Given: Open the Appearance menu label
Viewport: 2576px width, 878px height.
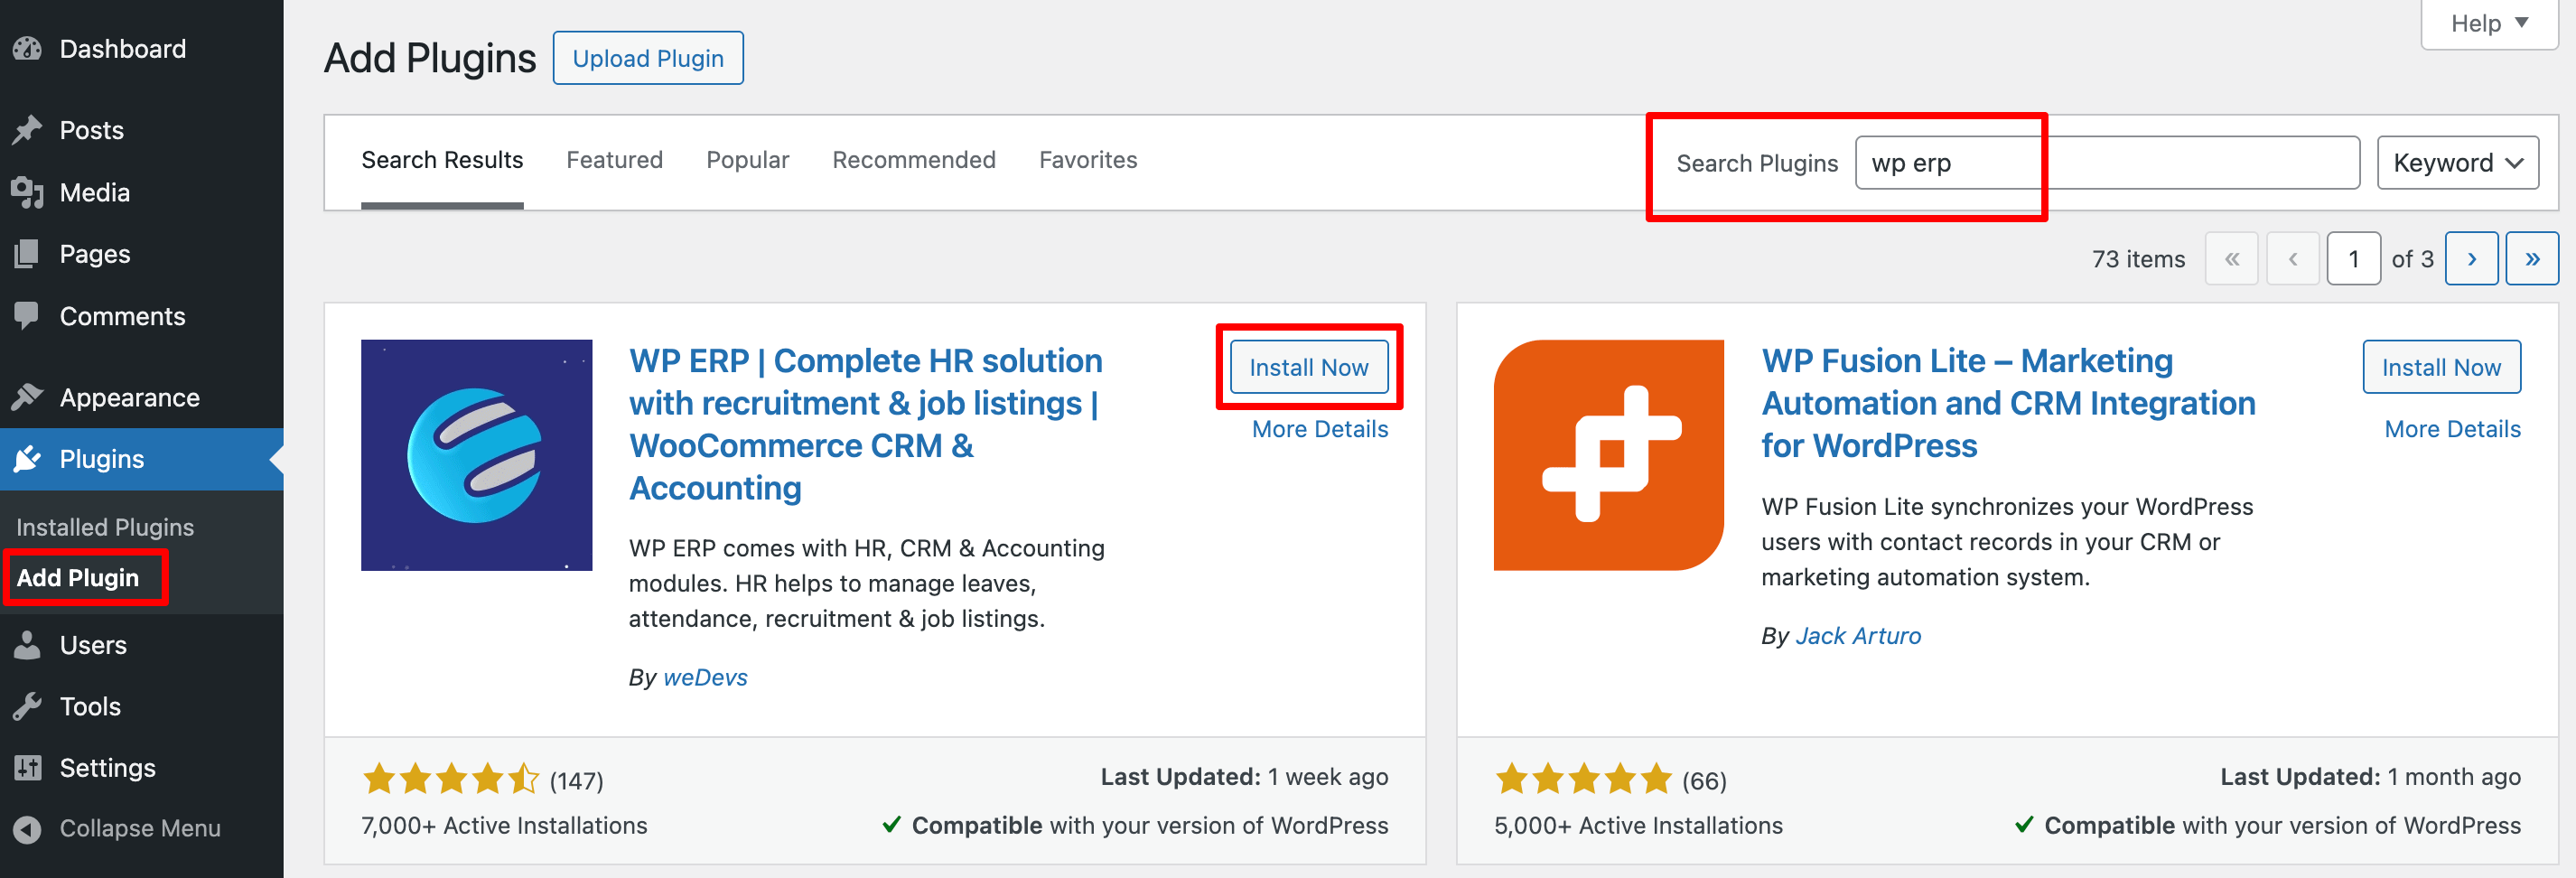Looking at the screenshot, I should coord(130,397).
